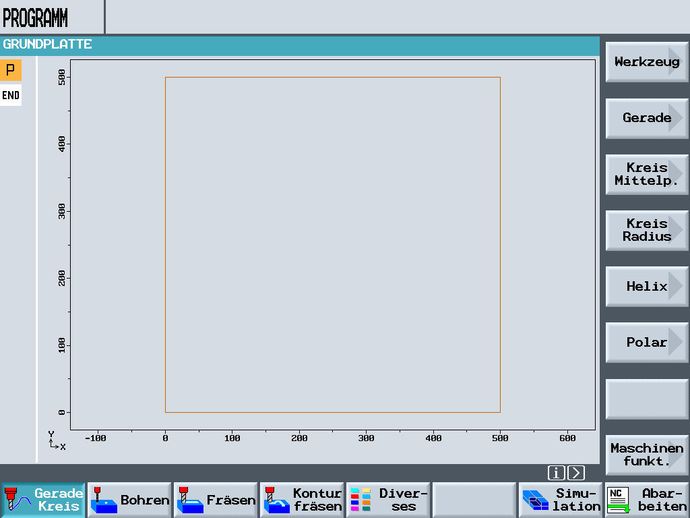
Task: Click the info 'i' icon
Action: coord(556,473)
